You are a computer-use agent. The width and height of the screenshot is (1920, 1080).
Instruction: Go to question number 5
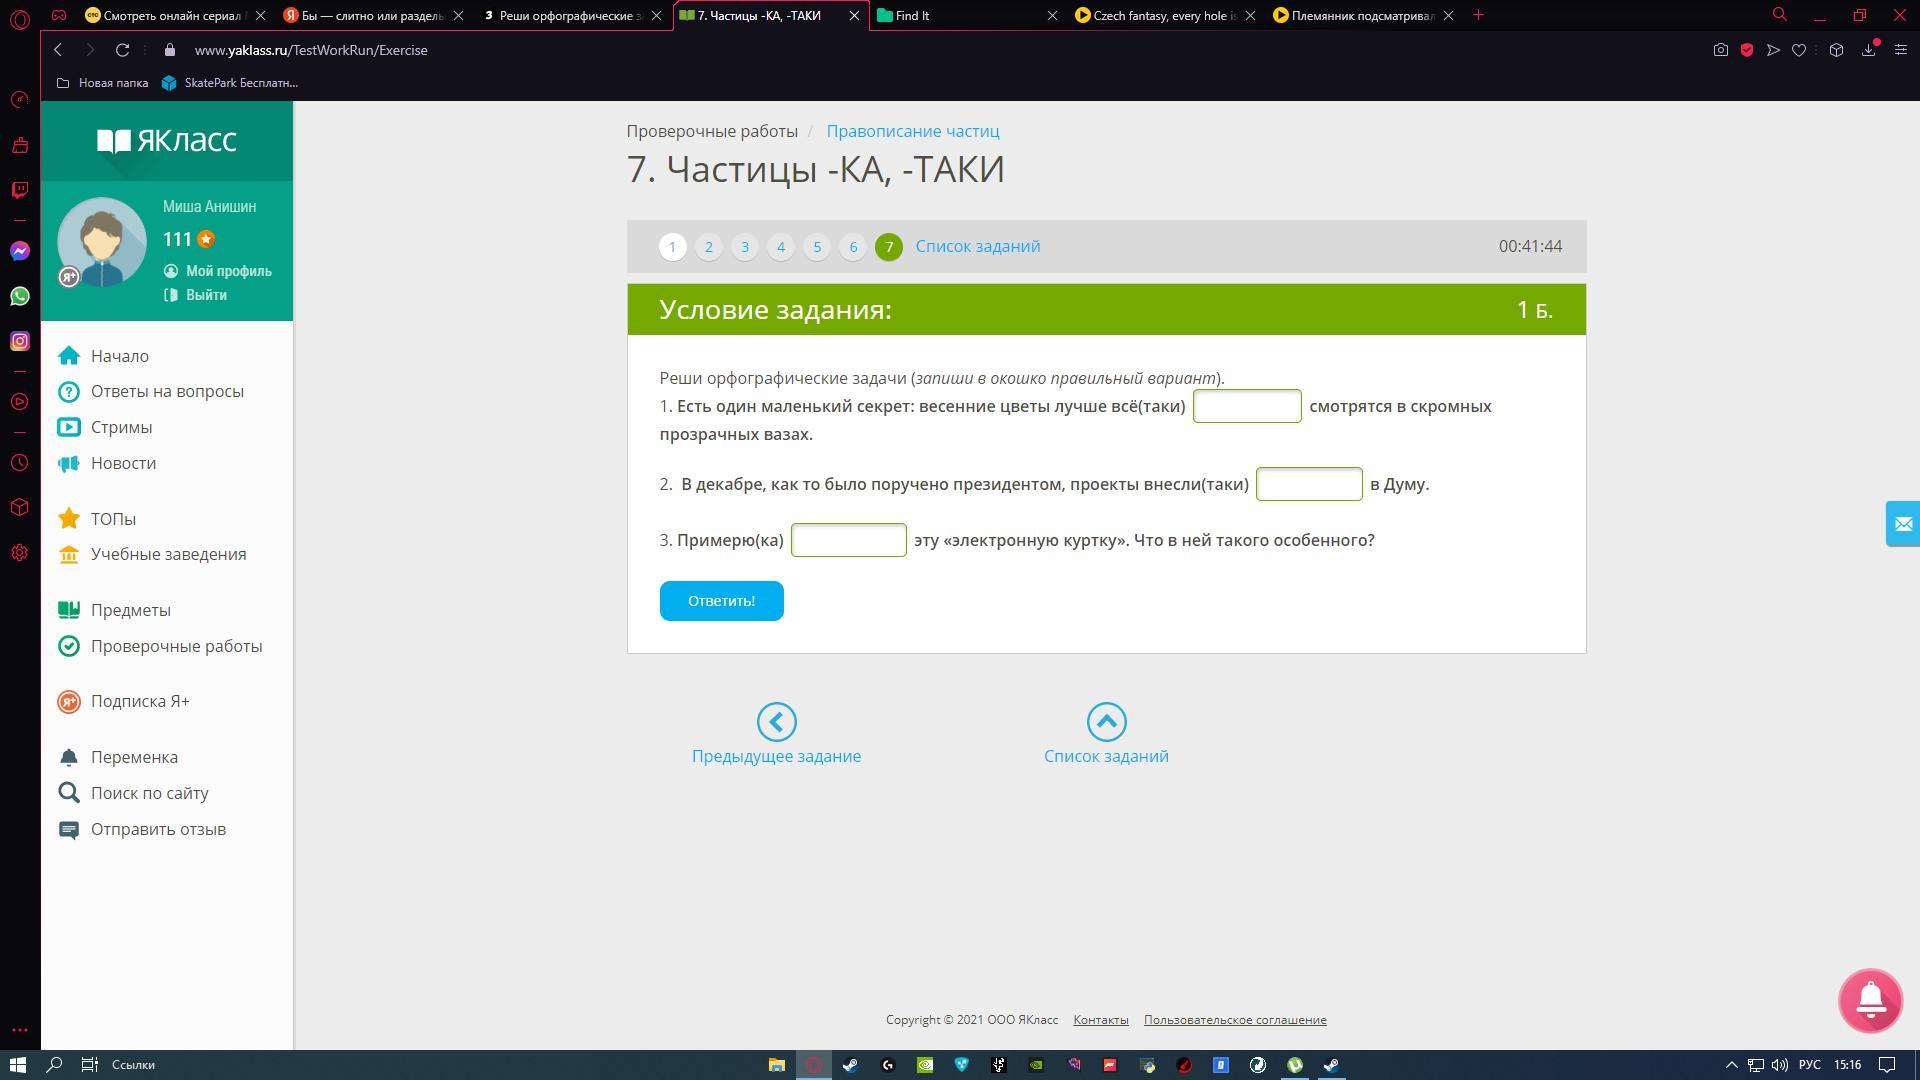[x=816, y=247]
